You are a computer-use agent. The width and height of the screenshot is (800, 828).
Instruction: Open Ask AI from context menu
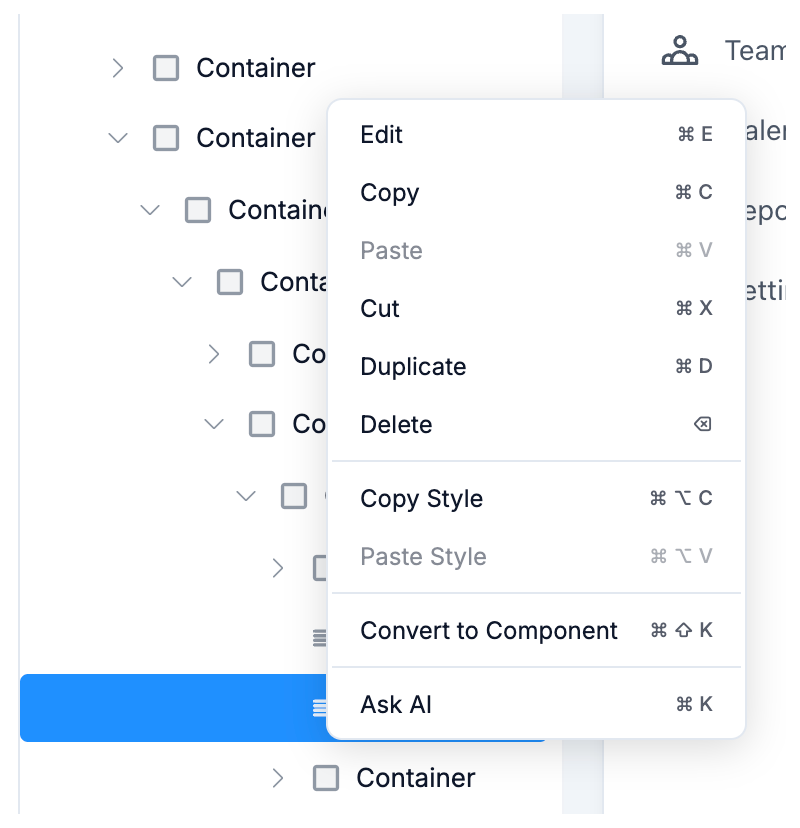point(396,705)
